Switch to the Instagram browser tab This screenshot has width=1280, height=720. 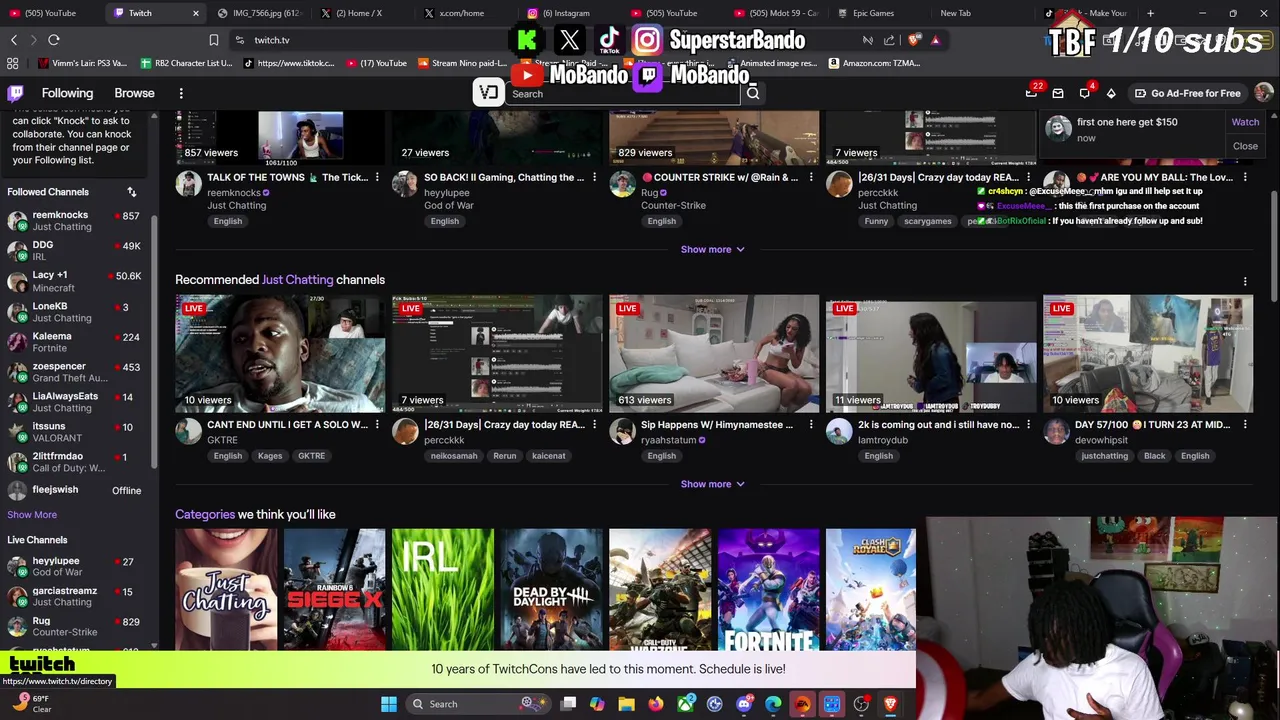click(x=565, y=13)
